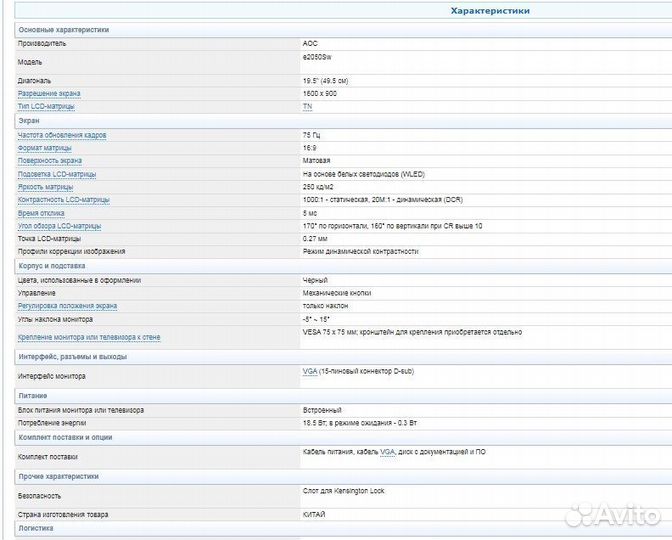672x540 pixels.
Task: Click the 'Характеристики' table heading
Action: (x=490, y=11)
